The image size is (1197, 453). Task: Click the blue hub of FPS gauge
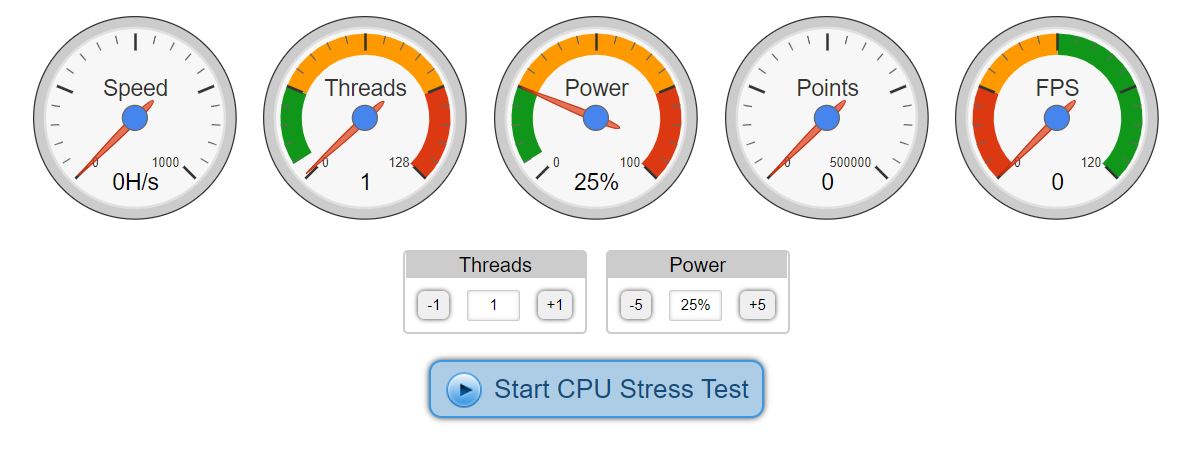1057,118
